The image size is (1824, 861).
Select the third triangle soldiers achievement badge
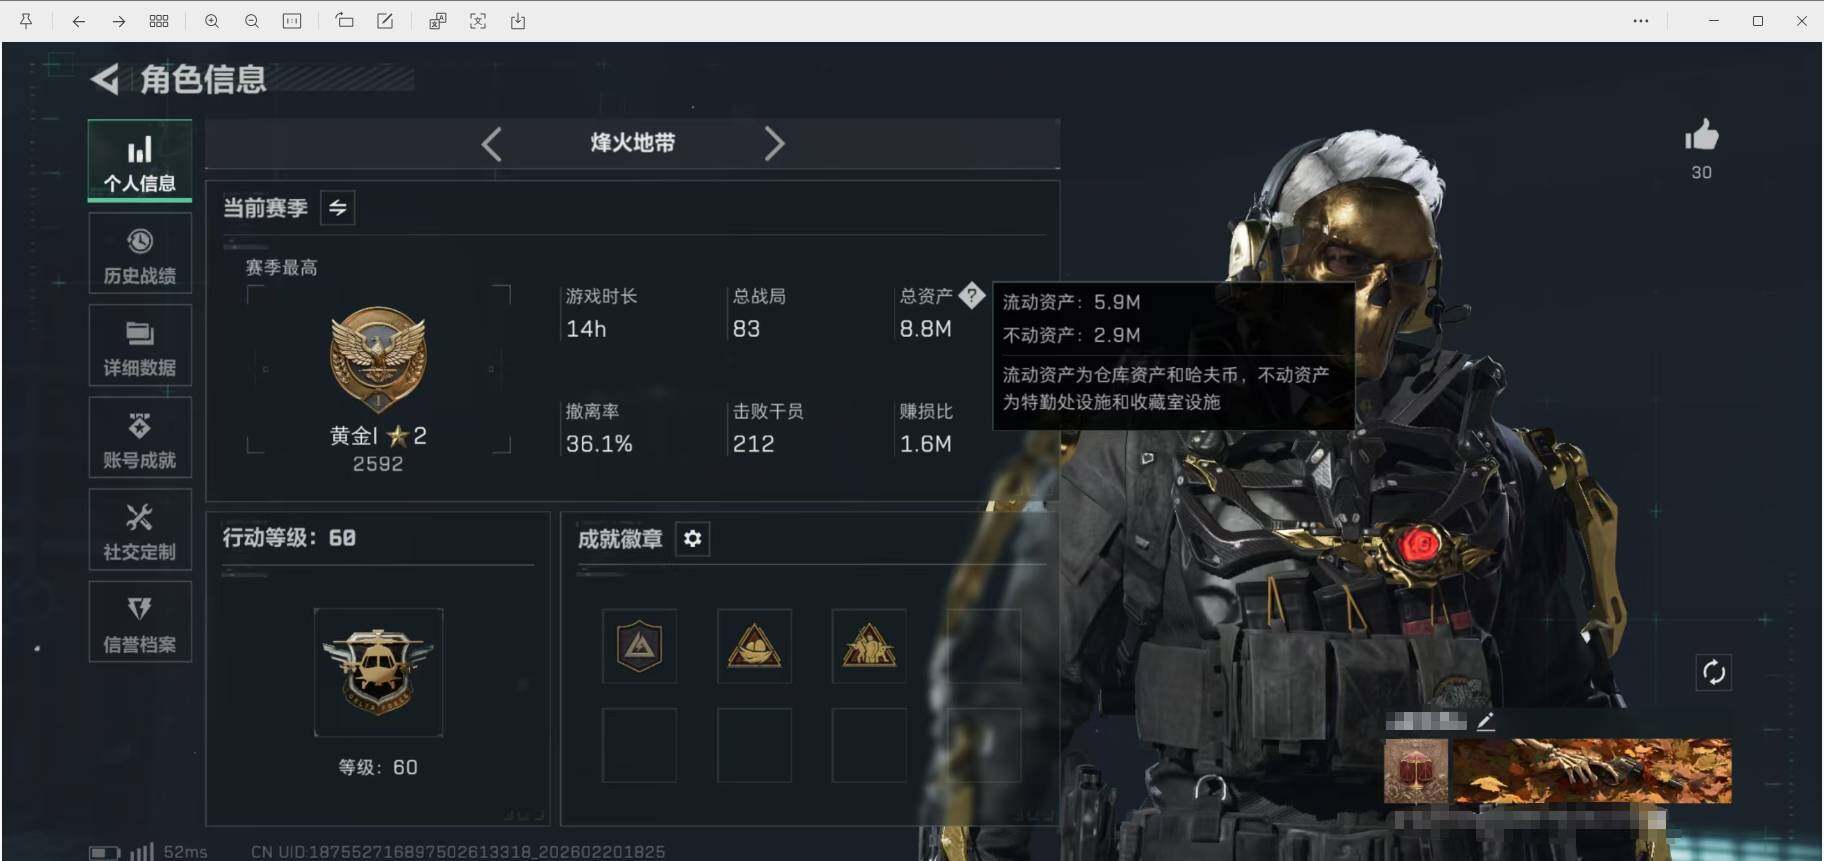(869, 646)
